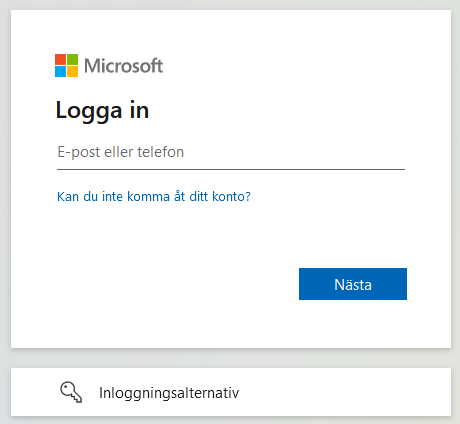Screen dimensions: 460x424
Task: Click the E-post placeholder text
Action: click(120, 152)
